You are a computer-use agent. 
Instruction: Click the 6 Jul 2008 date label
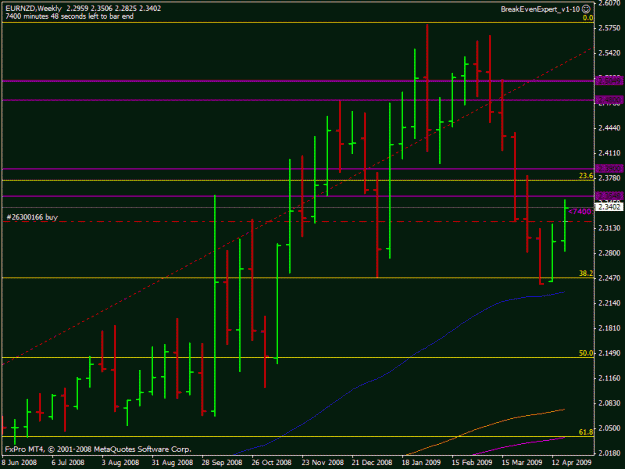pyautogui.click(x=68, y=463)
